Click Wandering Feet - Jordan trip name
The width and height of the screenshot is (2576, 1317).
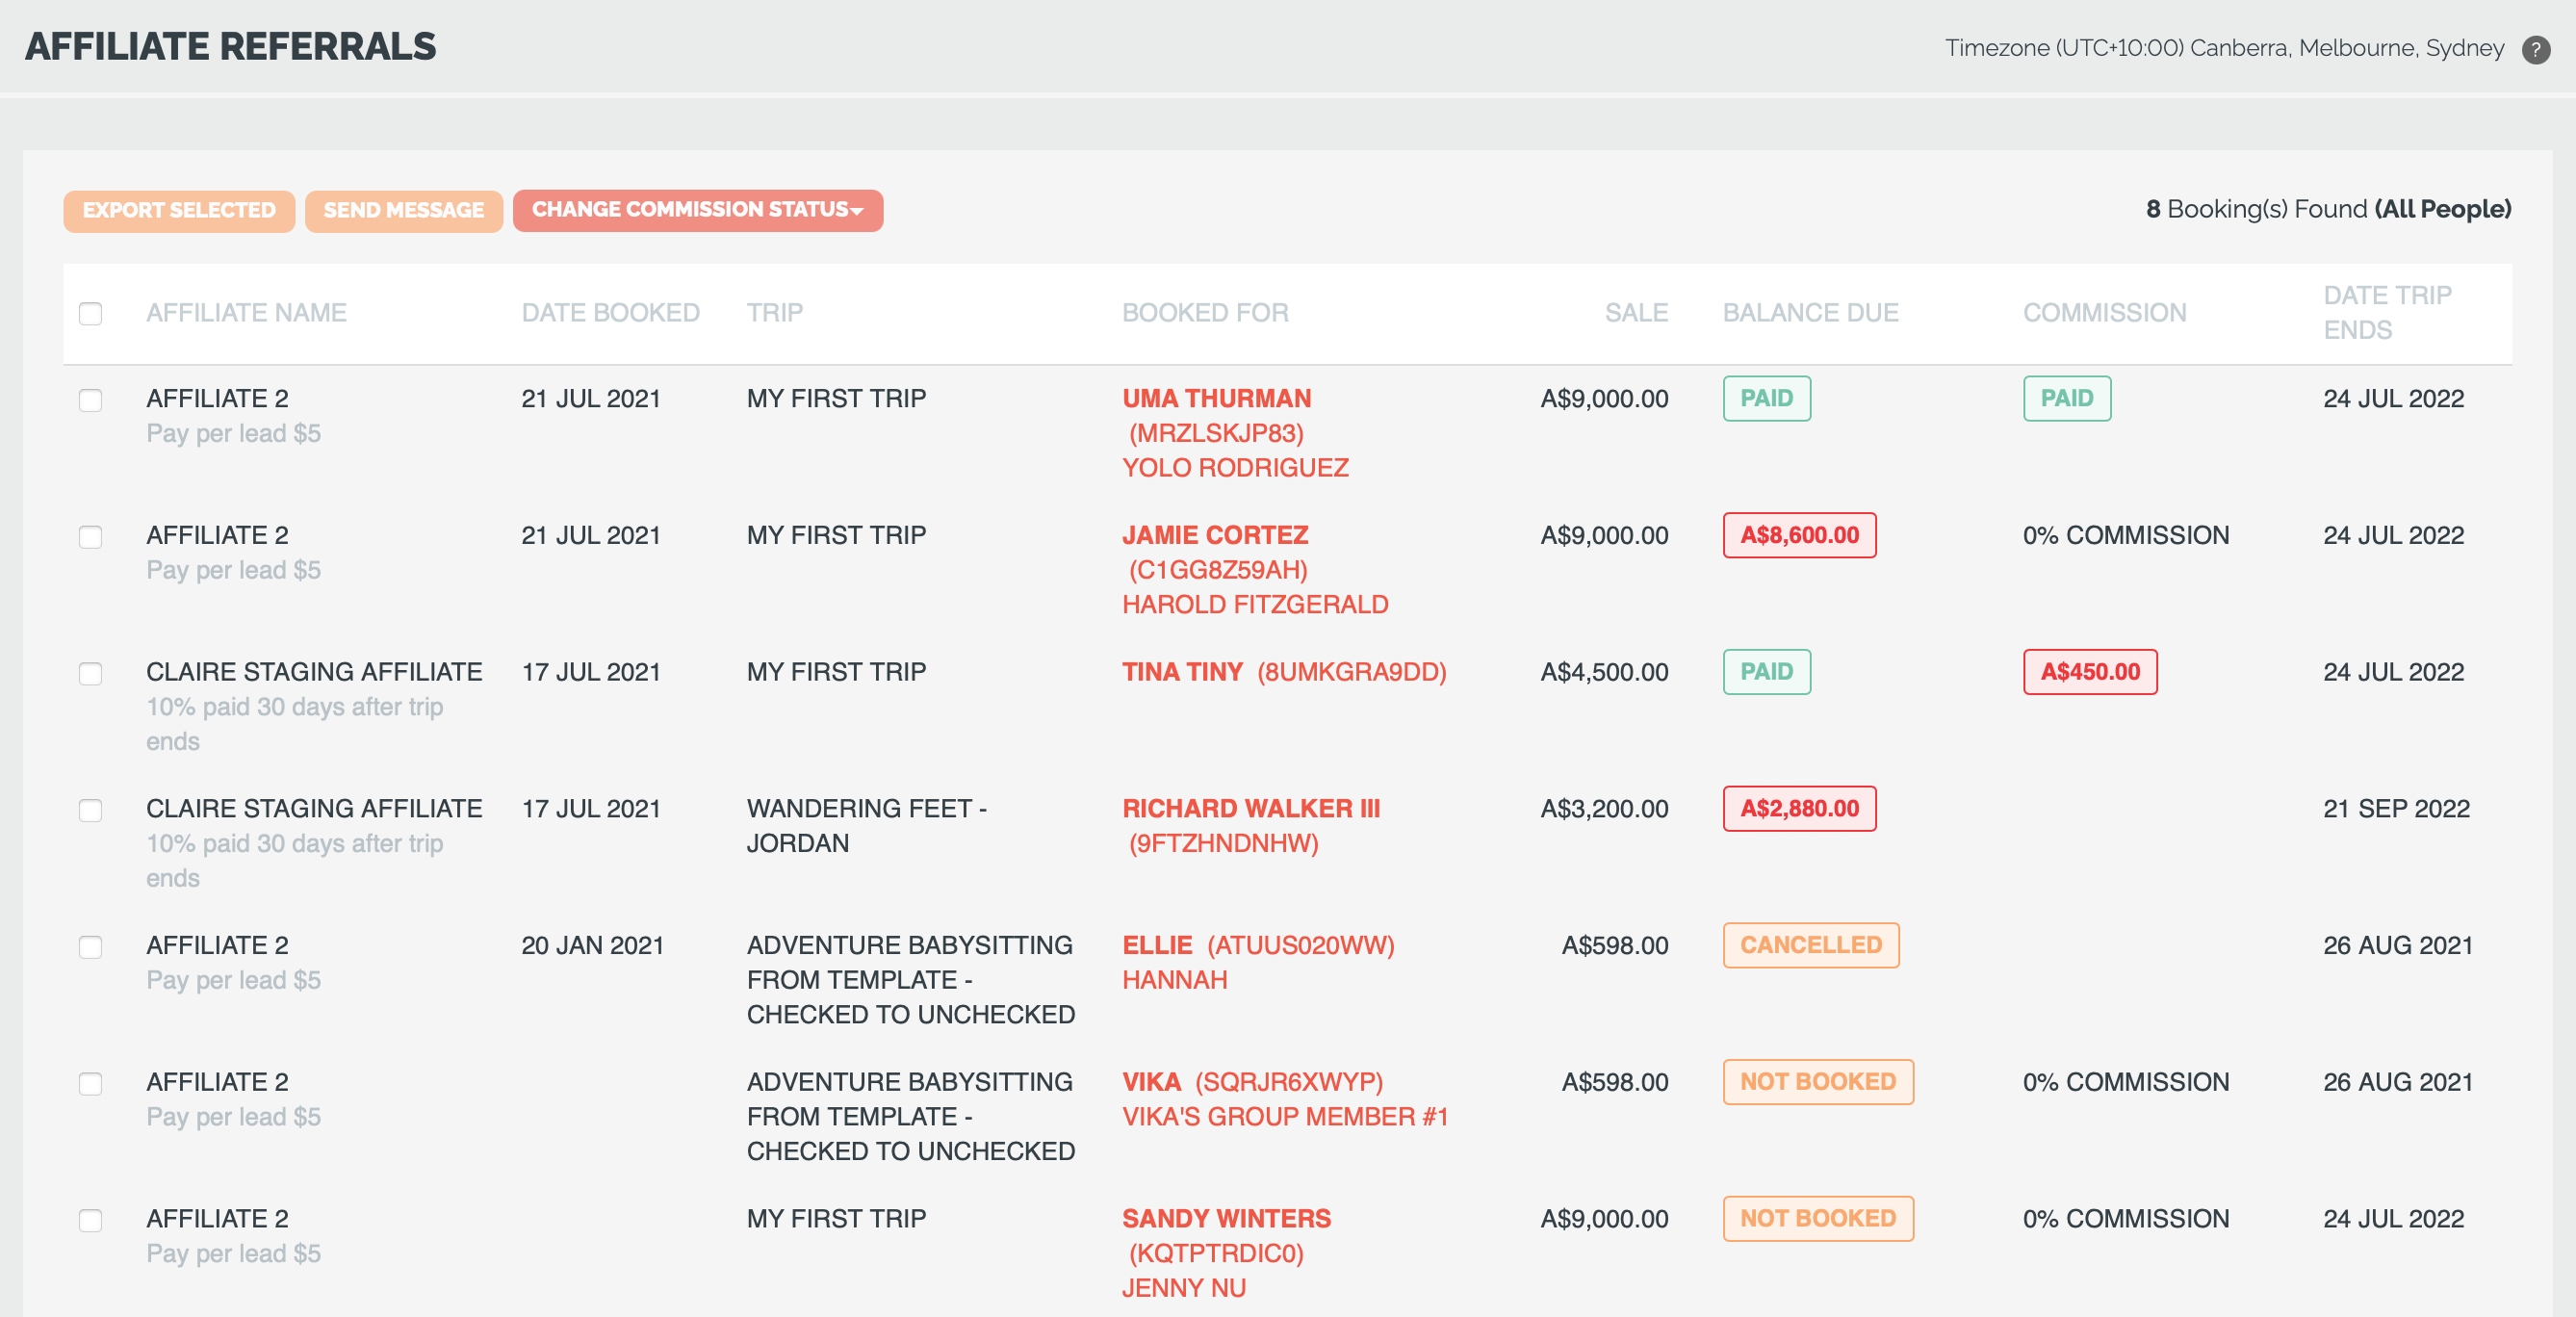(866, 826)
